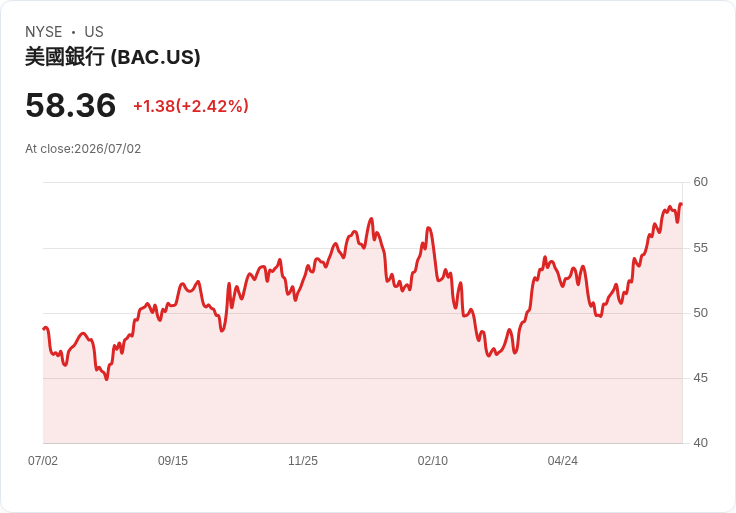This screenshot has height=513, width=736.
Task: Click the chart's starting point at left end
Action: 44,328
